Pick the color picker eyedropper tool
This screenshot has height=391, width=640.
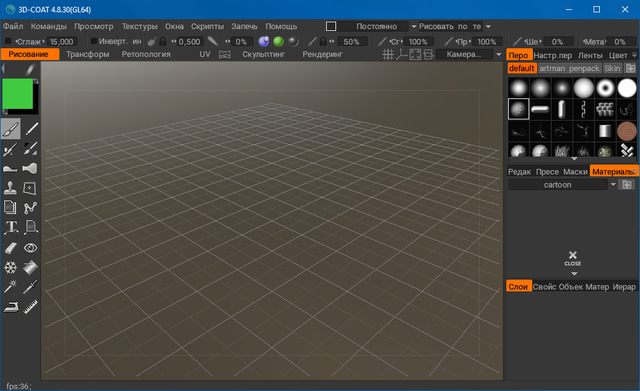pyautogui.click(x=31, y=287)
